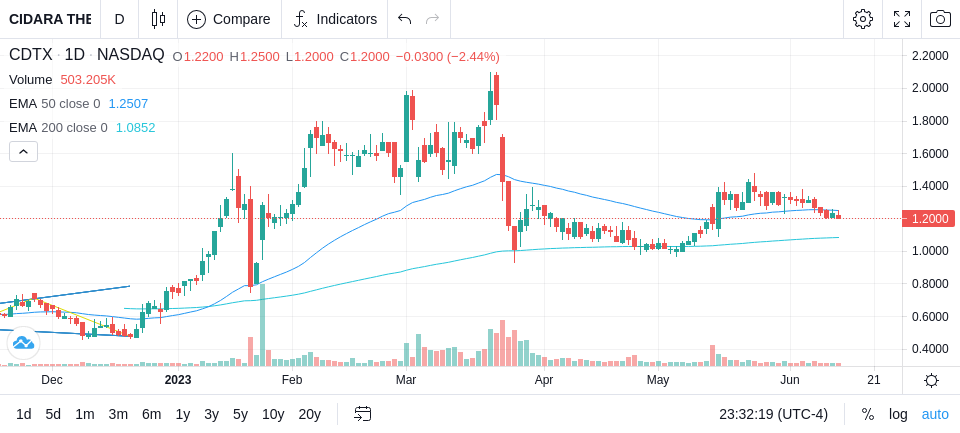Select the EMA 50 close legend
This screenshot has height=433, width=960.
tap(54, 104)
